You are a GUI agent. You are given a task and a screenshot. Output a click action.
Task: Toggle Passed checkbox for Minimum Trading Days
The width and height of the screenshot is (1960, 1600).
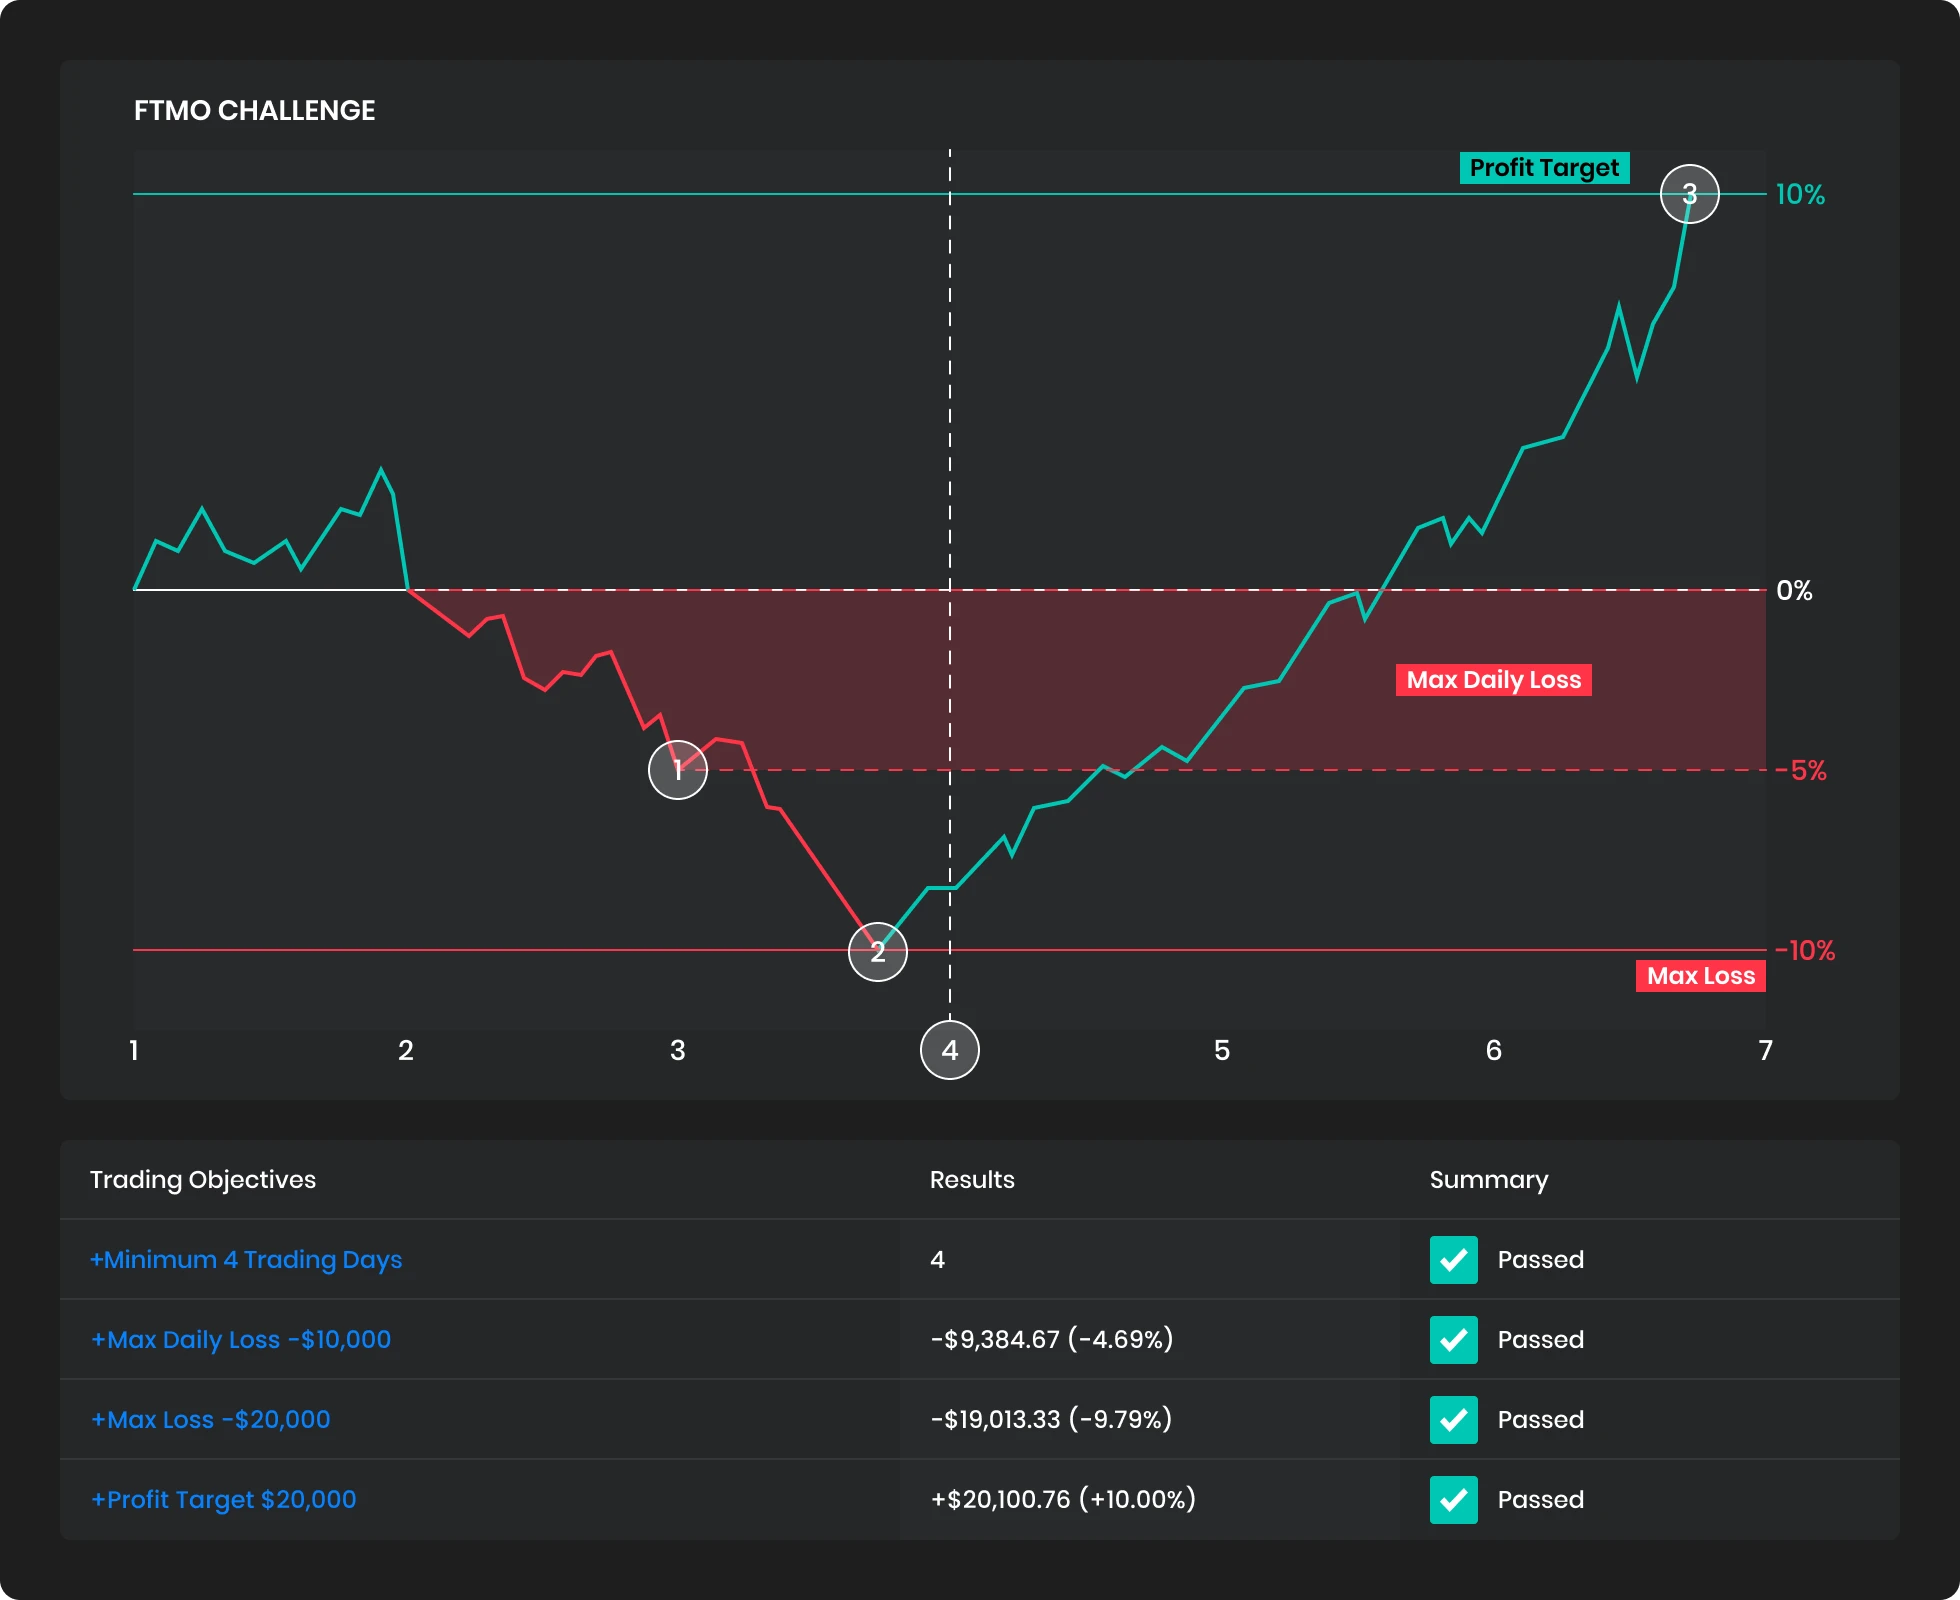click(1453, 1260)
